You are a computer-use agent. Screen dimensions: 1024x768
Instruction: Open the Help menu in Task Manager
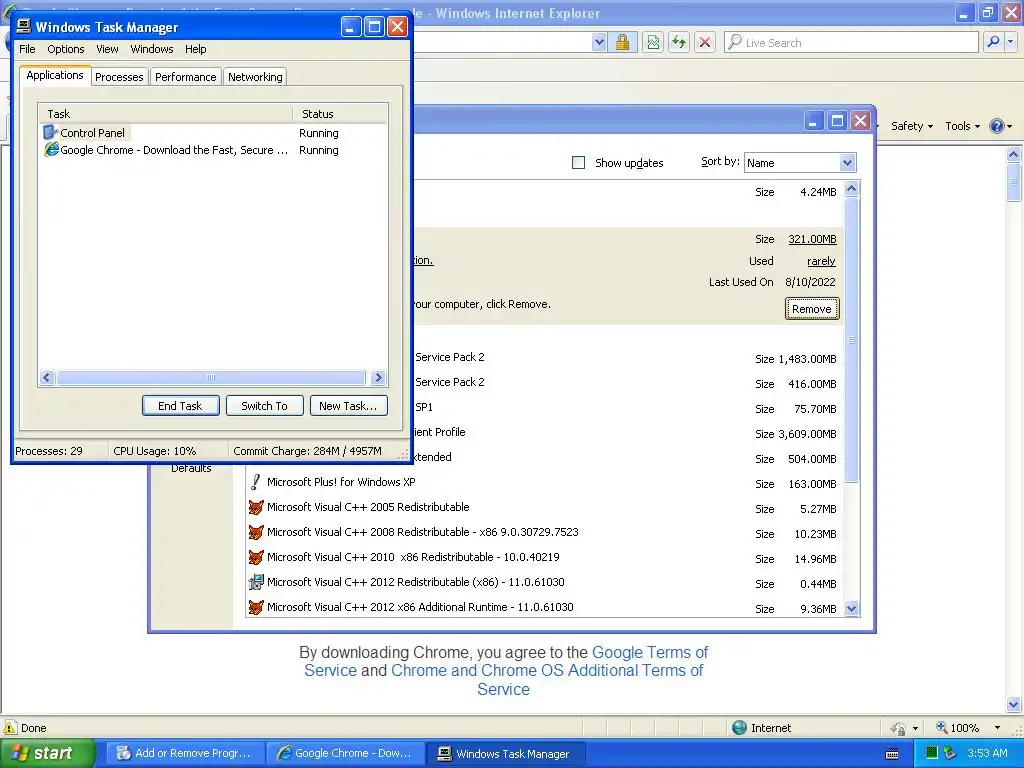coord(195,49)
